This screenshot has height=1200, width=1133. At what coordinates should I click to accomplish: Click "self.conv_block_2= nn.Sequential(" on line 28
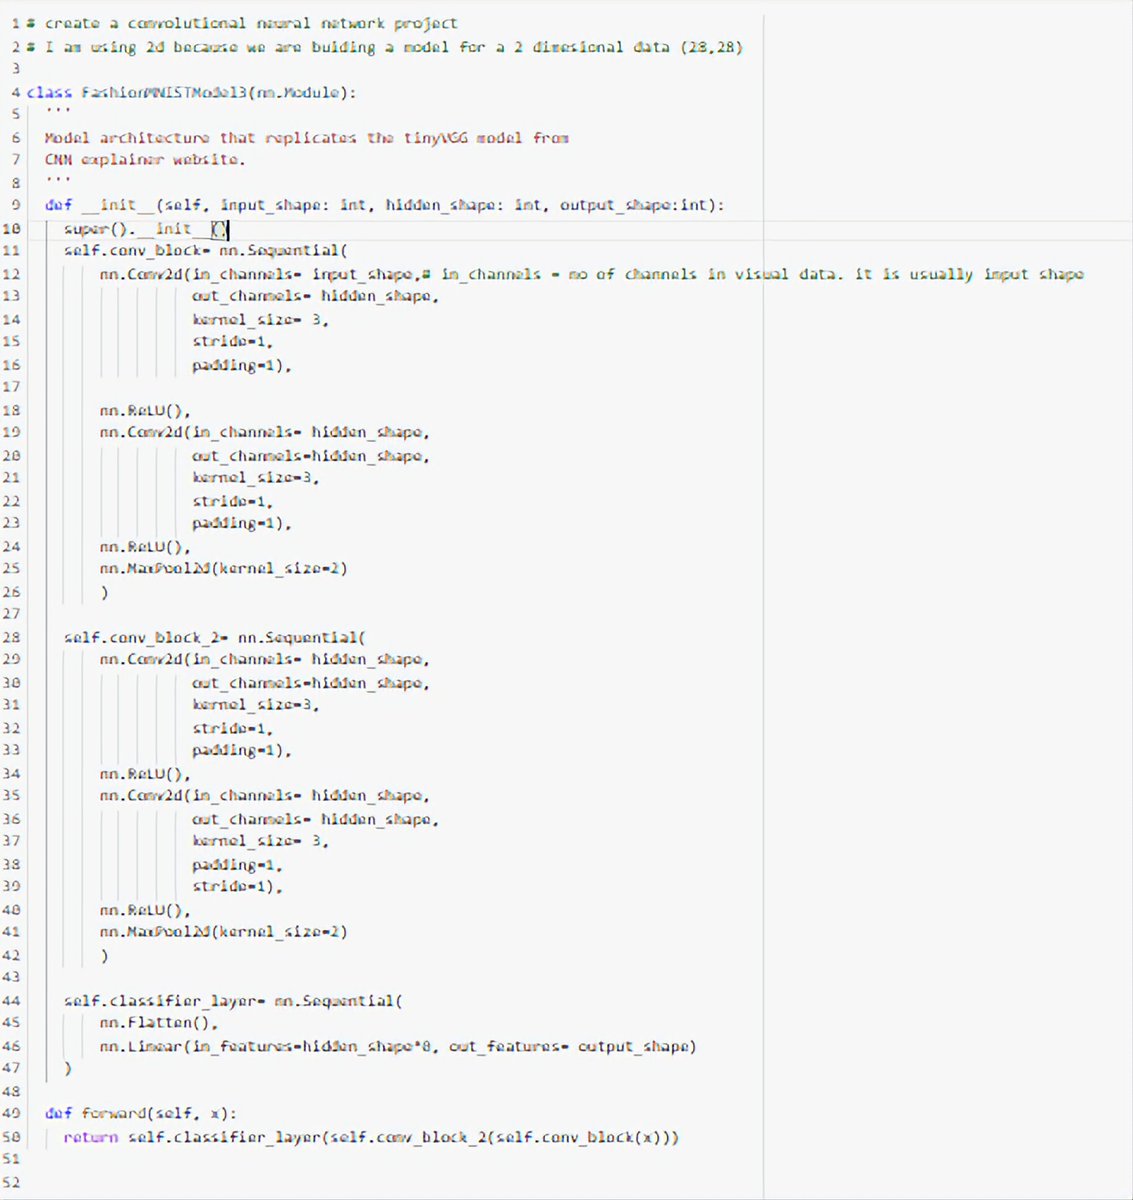215,637
